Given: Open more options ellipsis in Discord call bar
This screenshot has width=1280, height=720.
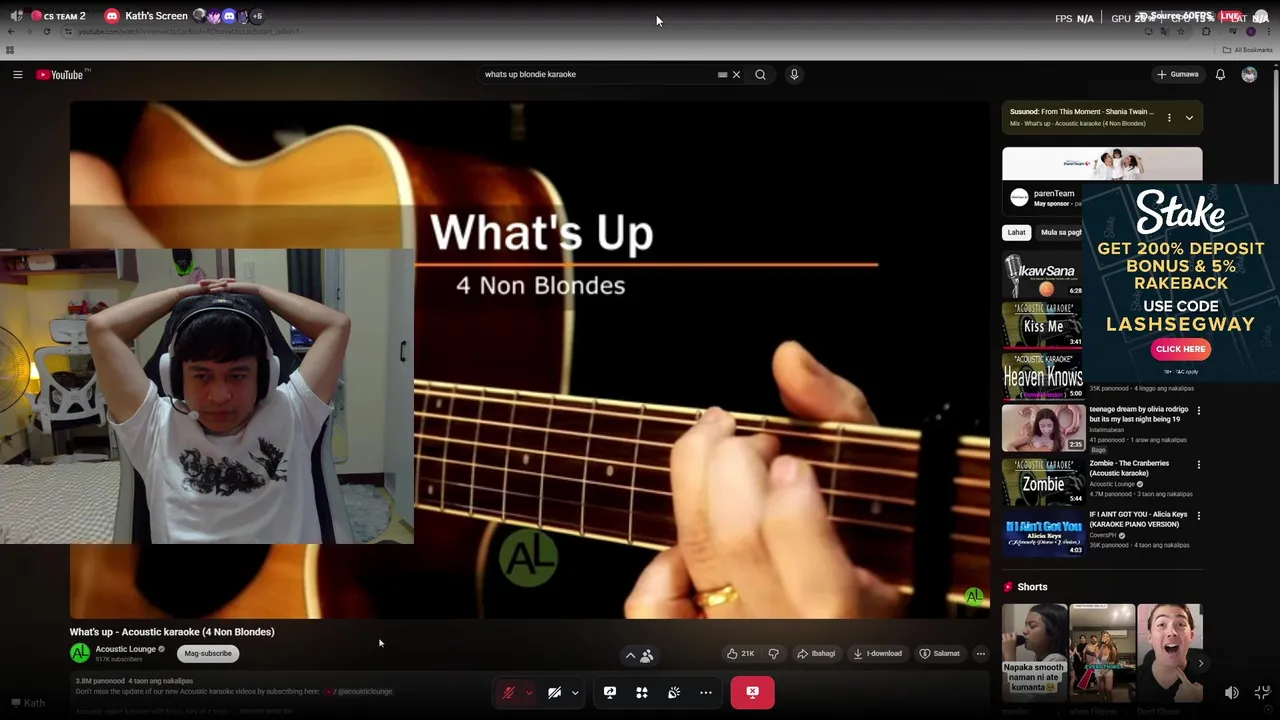Looking at the screenshot, I should (x=706, y=692).
